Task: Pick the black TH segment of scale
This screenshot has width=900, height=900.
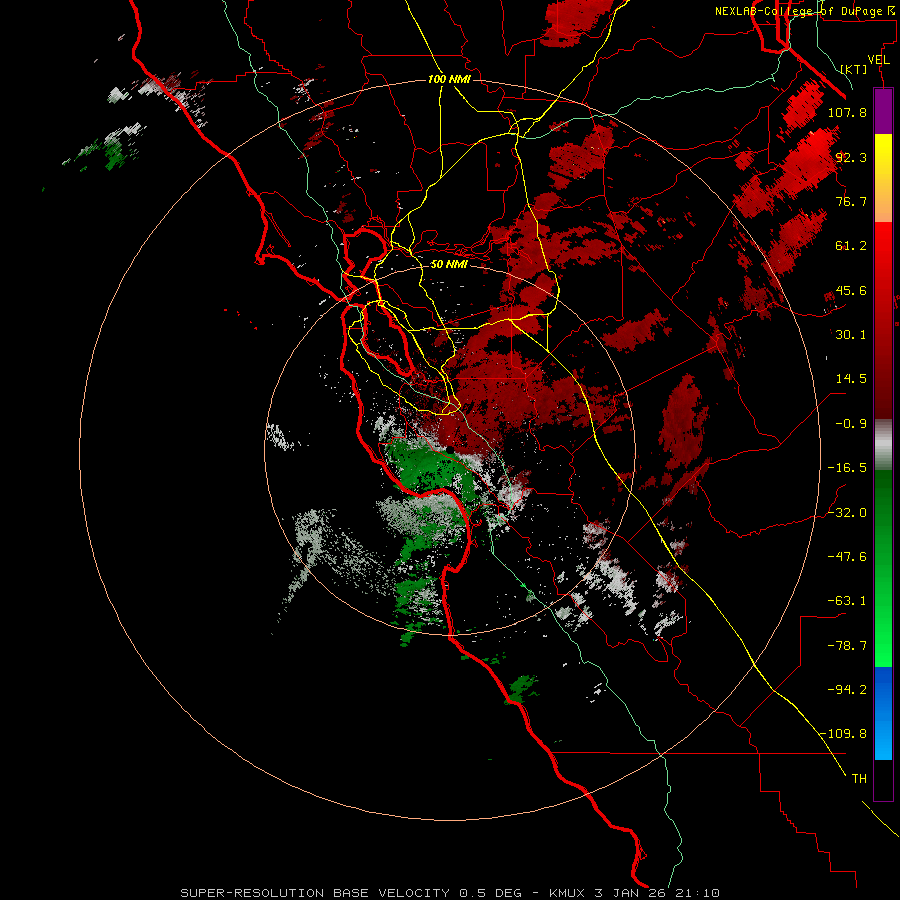Action: pyautogui.click(x=883, y=779)
